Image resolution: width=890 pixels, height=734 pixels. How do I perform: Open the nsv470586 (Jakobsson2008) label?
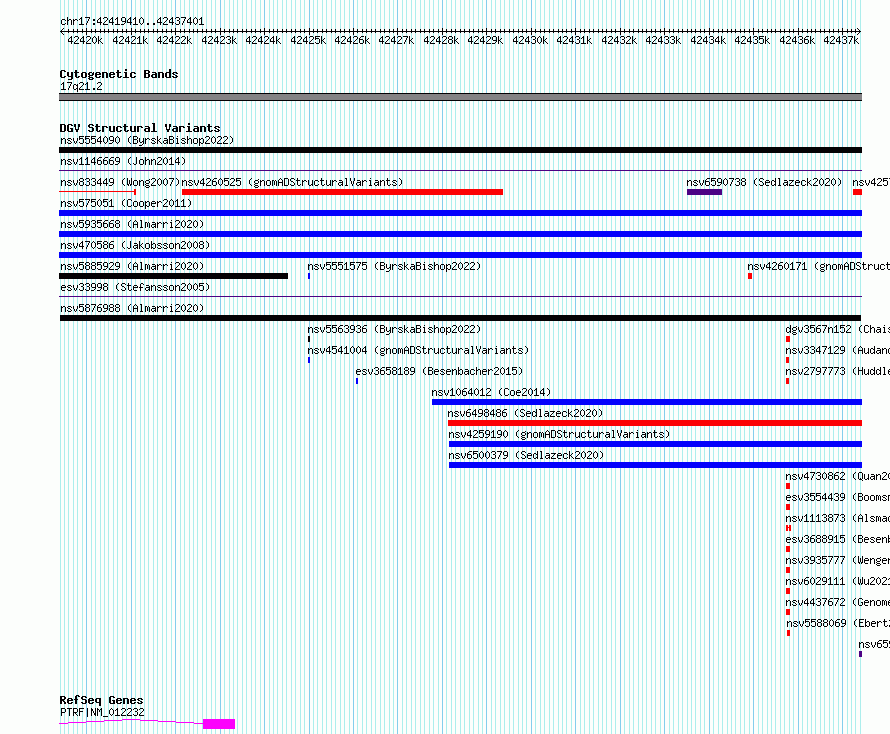(135, 245)
